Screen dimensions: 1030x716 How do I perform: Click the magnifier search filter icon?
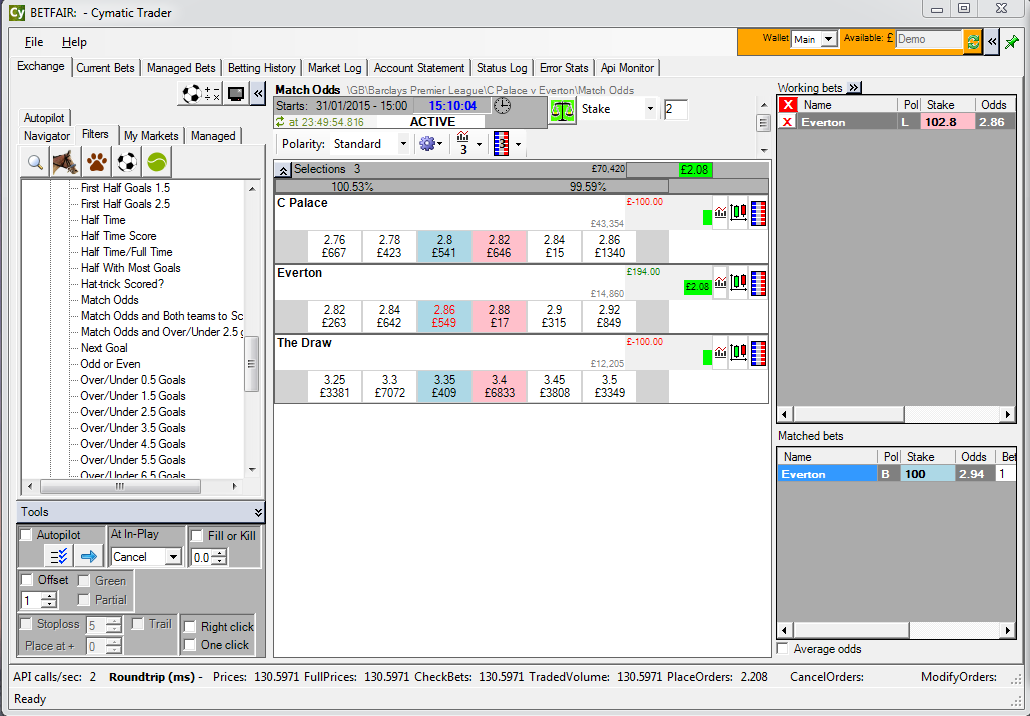pyautogui.click(x=35, y=162)
